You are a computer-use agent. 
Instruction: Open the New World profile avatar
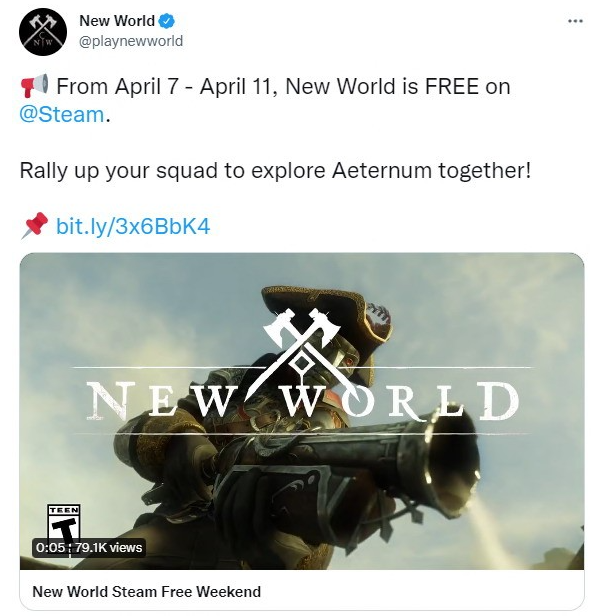43,32
